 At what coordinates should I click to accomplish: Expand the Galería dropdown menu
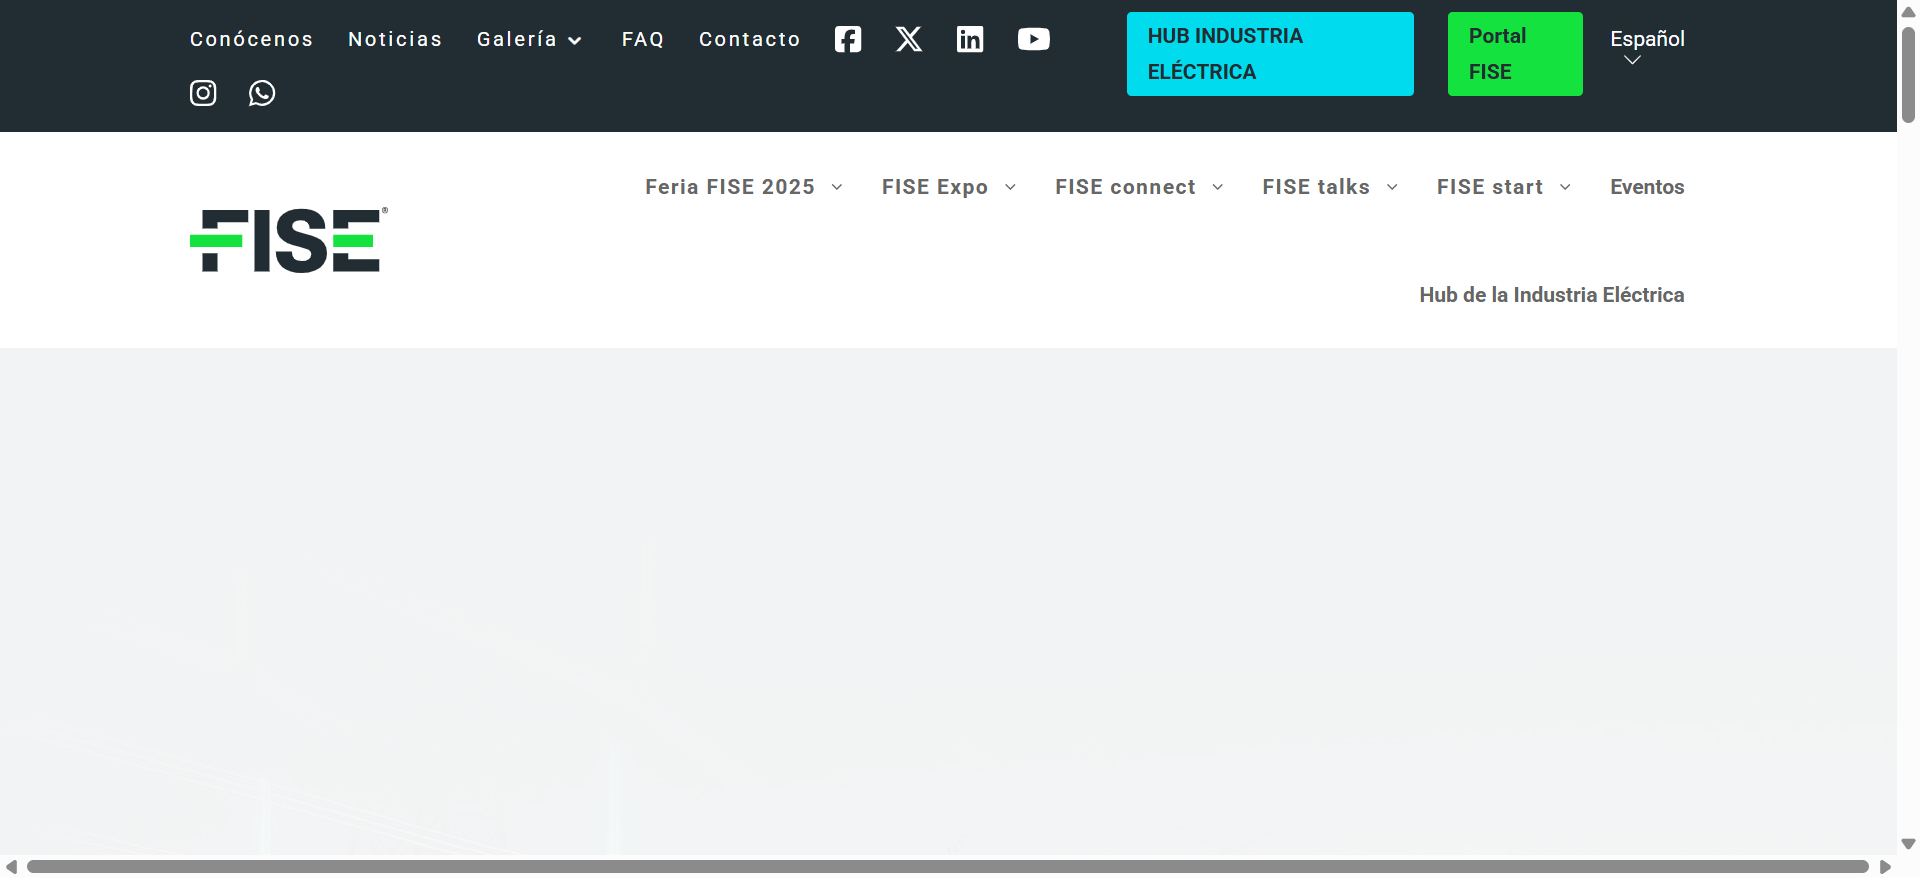click(x=530, y=39)
